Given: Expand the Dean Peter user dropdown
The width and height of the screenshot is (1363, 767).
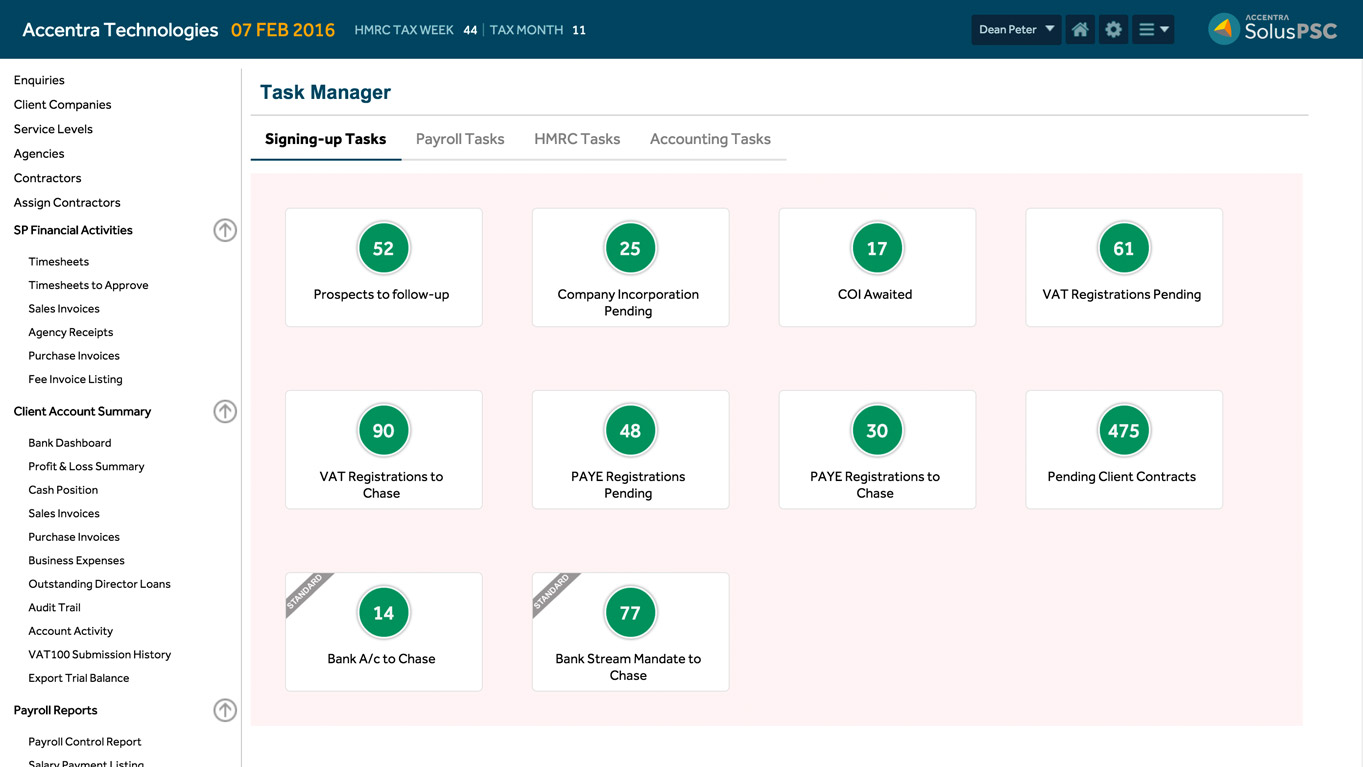Looking at the screenshot, I should [1016, 30].
